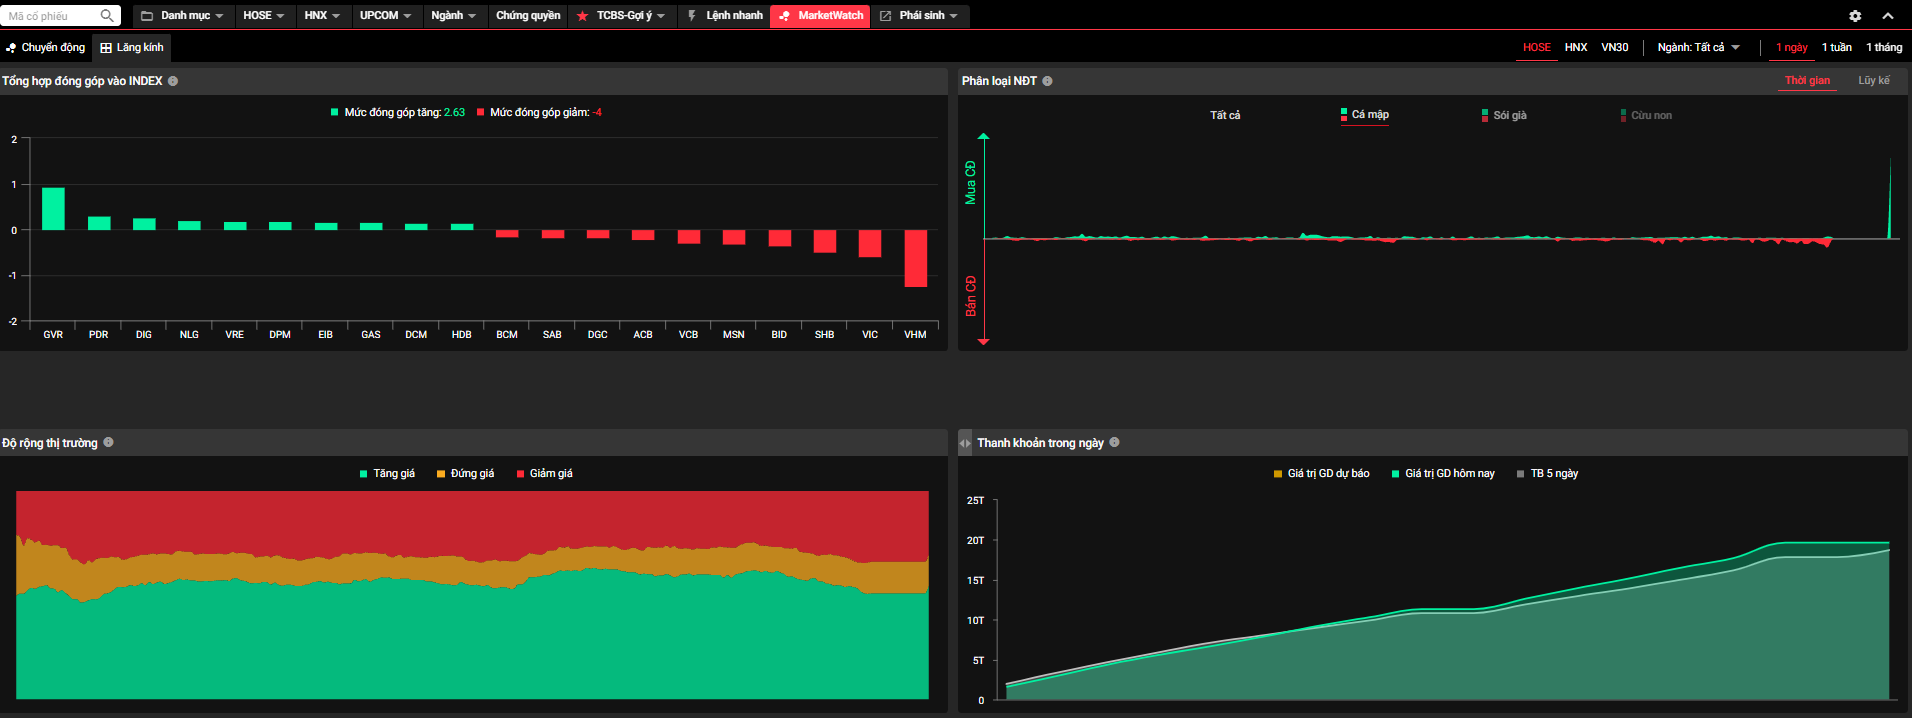This screenshot has width=1912, height=718.
Task: Open settings with the gear icon
Action: point(1855,16)
